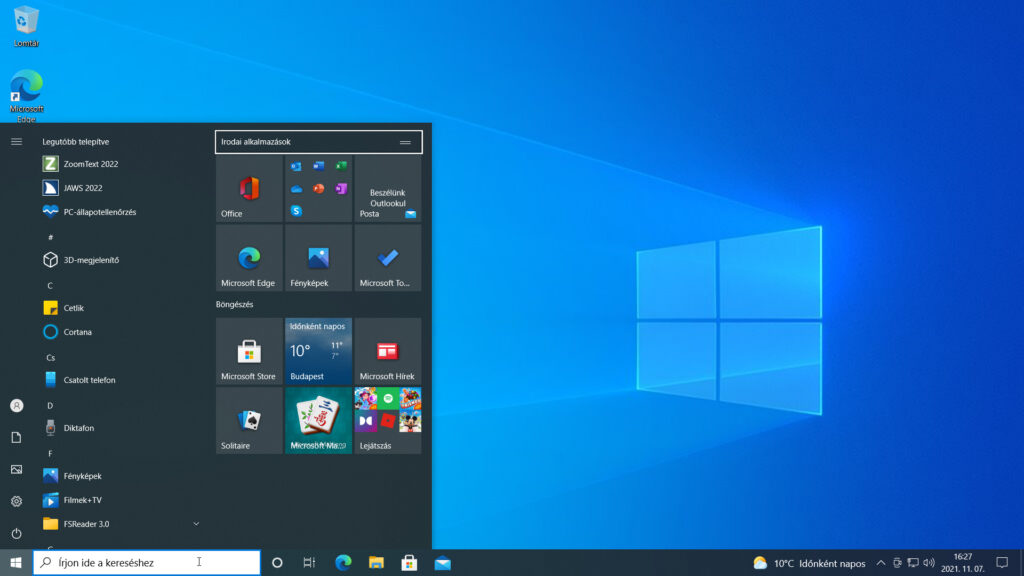
Task: Open the Microsoft To Do tile
Action: pyautogui.click(x=388, y=258)
